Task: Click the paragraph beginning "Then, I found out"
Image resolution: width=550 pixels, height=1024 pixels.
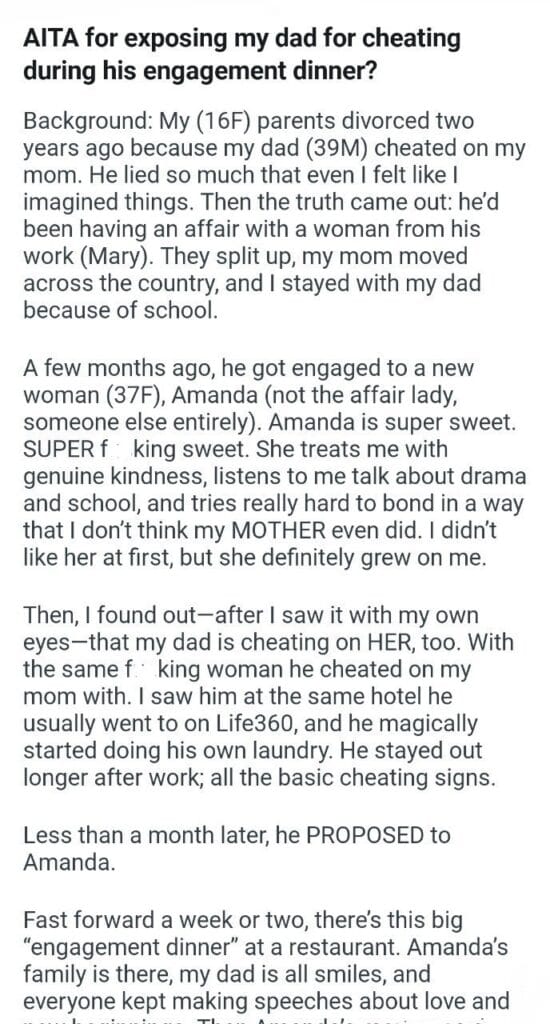Action: (x=268, y=697)
